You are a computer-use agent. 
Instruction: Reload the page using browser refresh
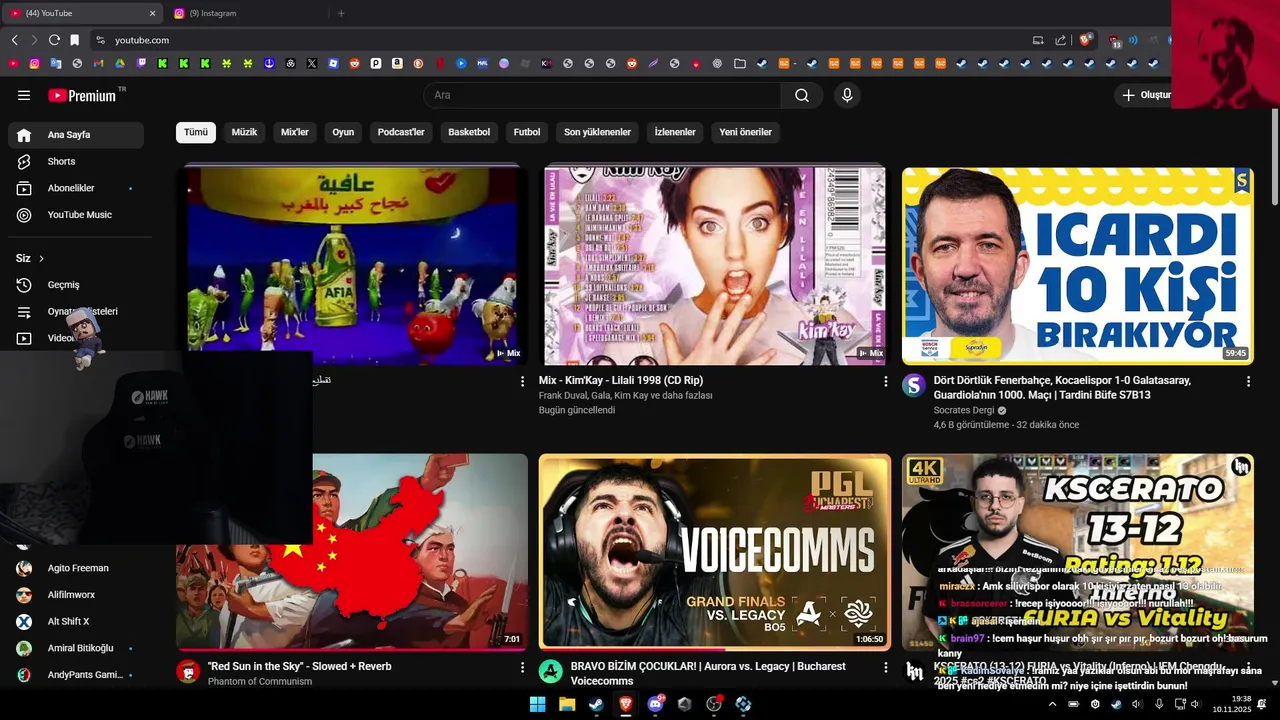[x=54, y=40]
